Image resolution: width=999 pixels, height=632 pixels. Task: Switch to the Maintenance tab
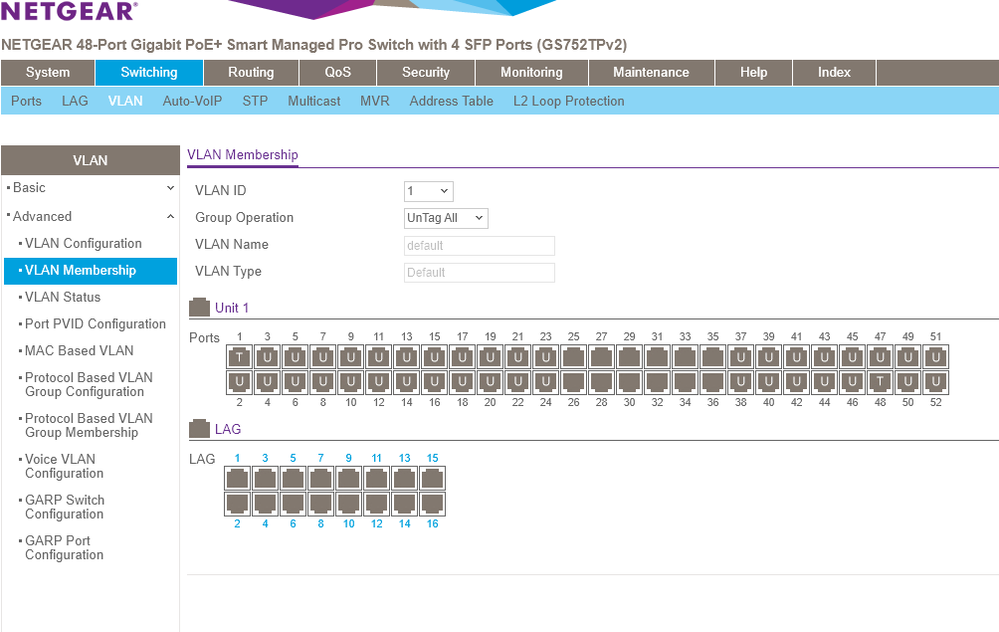coord(651,73)
